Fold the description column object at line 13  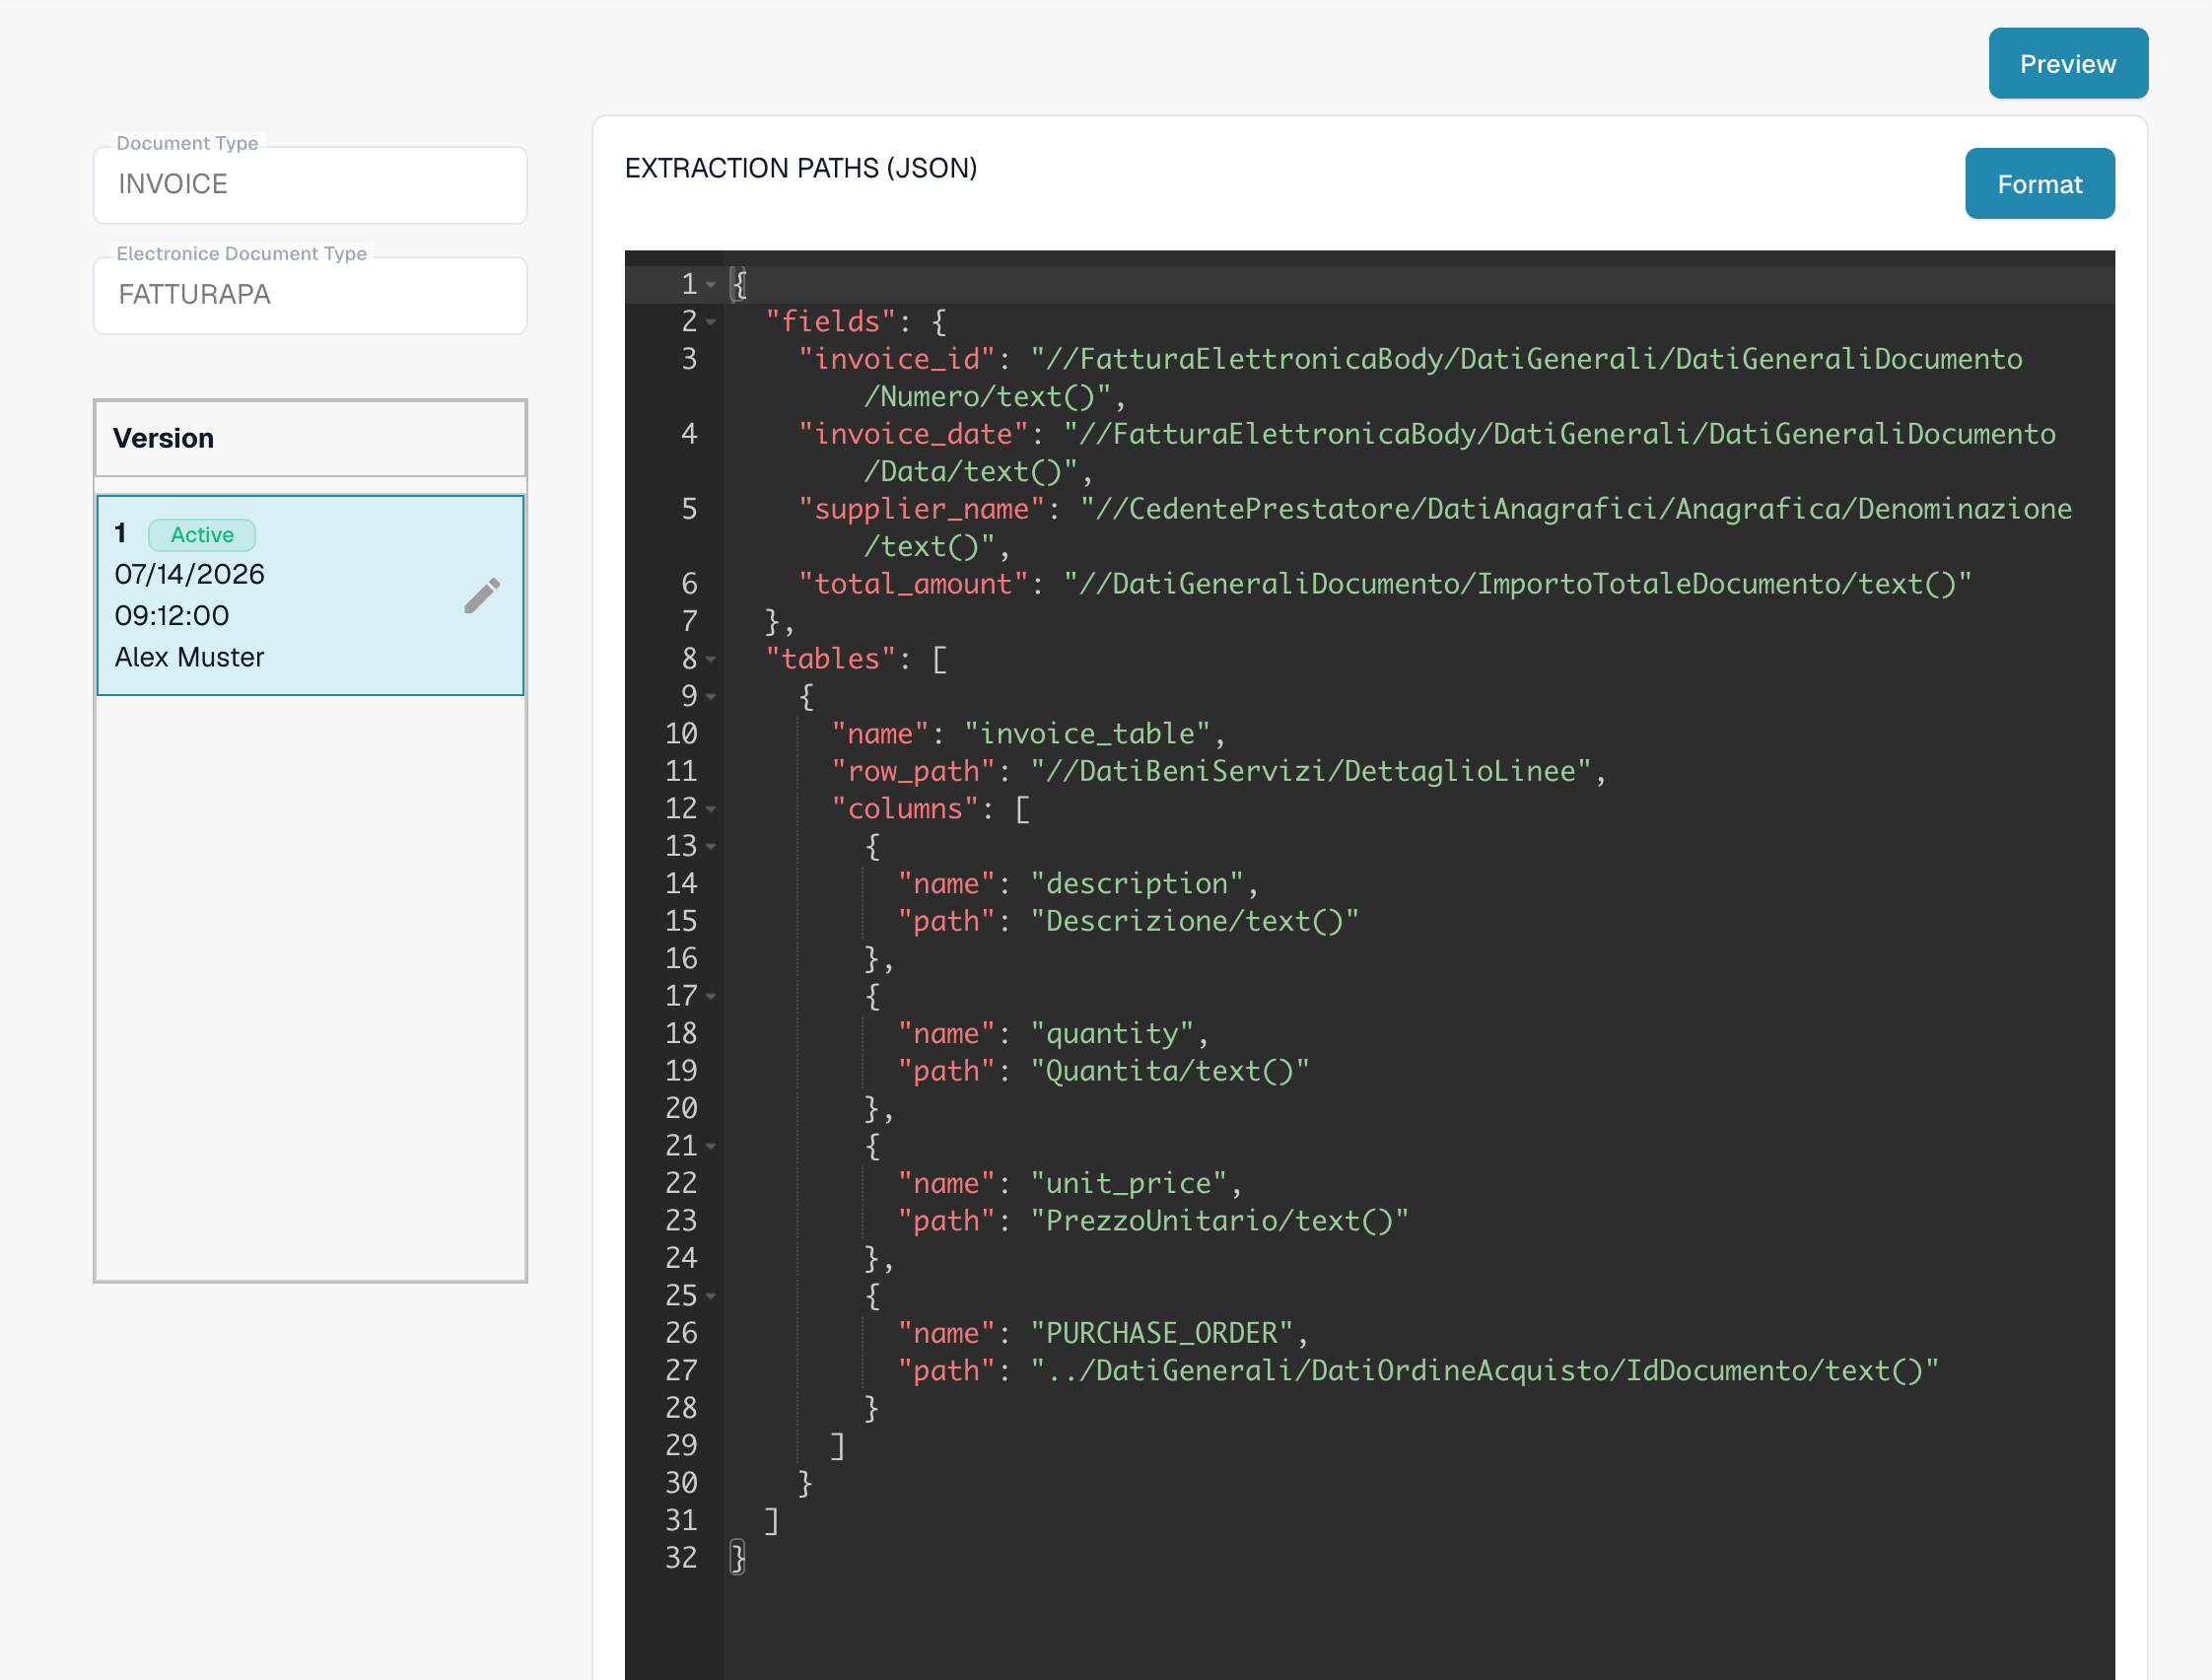point(711,847)
